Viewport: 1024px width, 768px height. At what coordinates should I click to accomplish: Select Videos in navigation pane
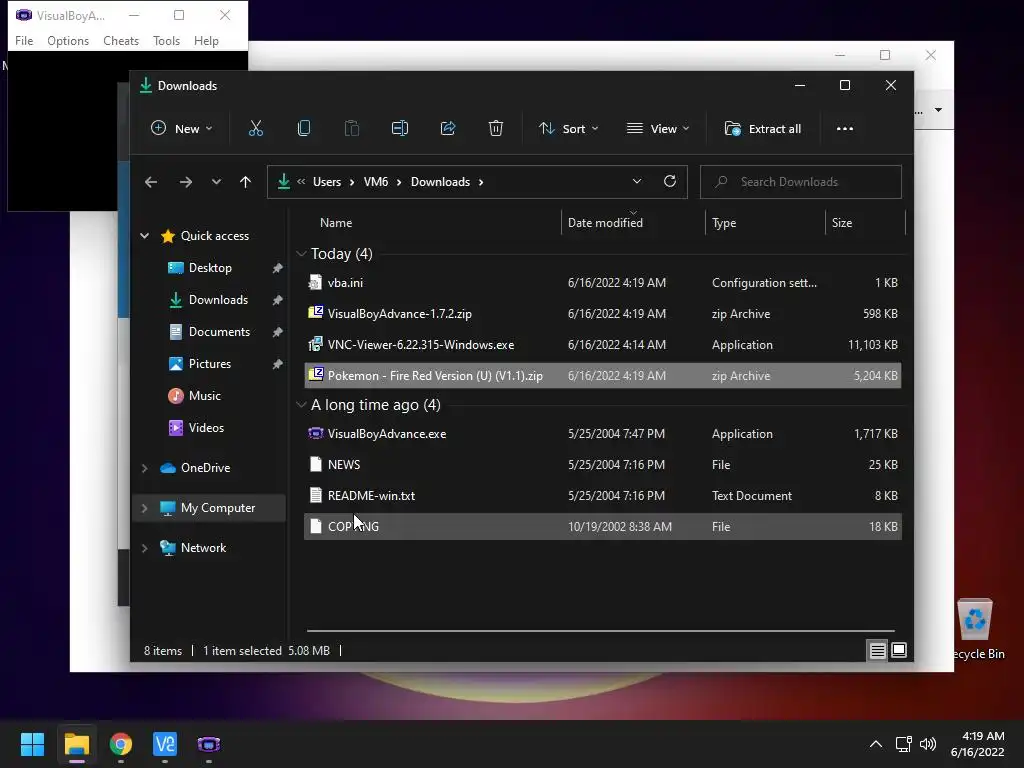(206, 428)
